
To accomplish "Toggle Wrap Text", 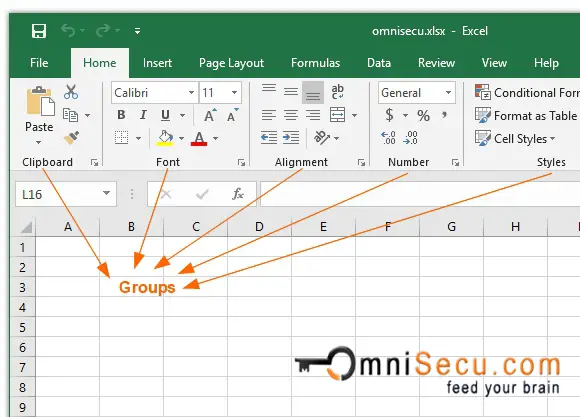I will coord(337,92).
